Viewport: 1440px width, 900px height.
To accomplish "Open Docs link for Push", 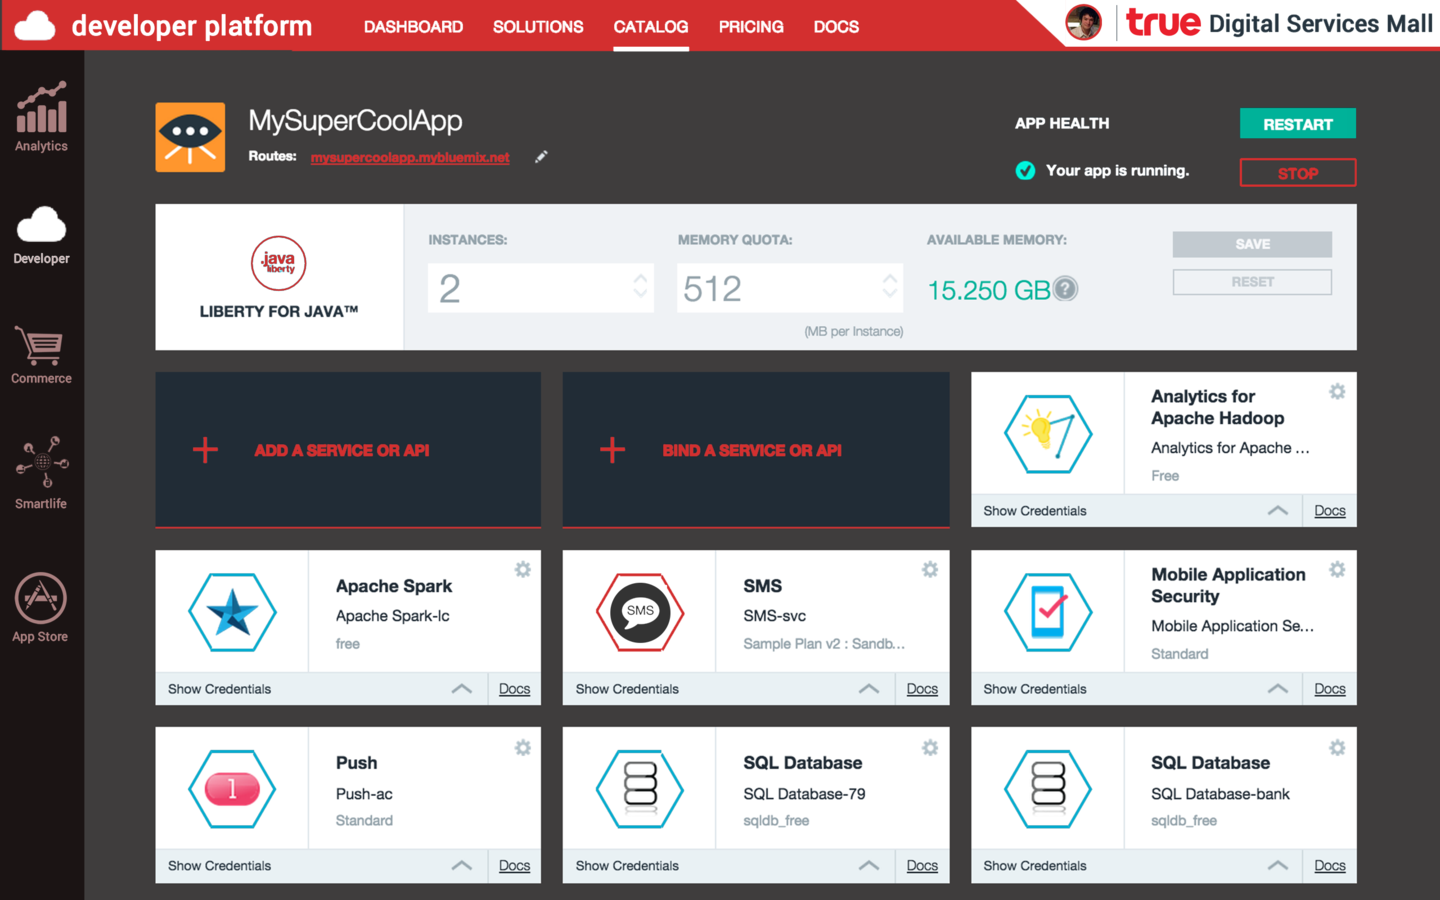I will (x=514, y=866).
